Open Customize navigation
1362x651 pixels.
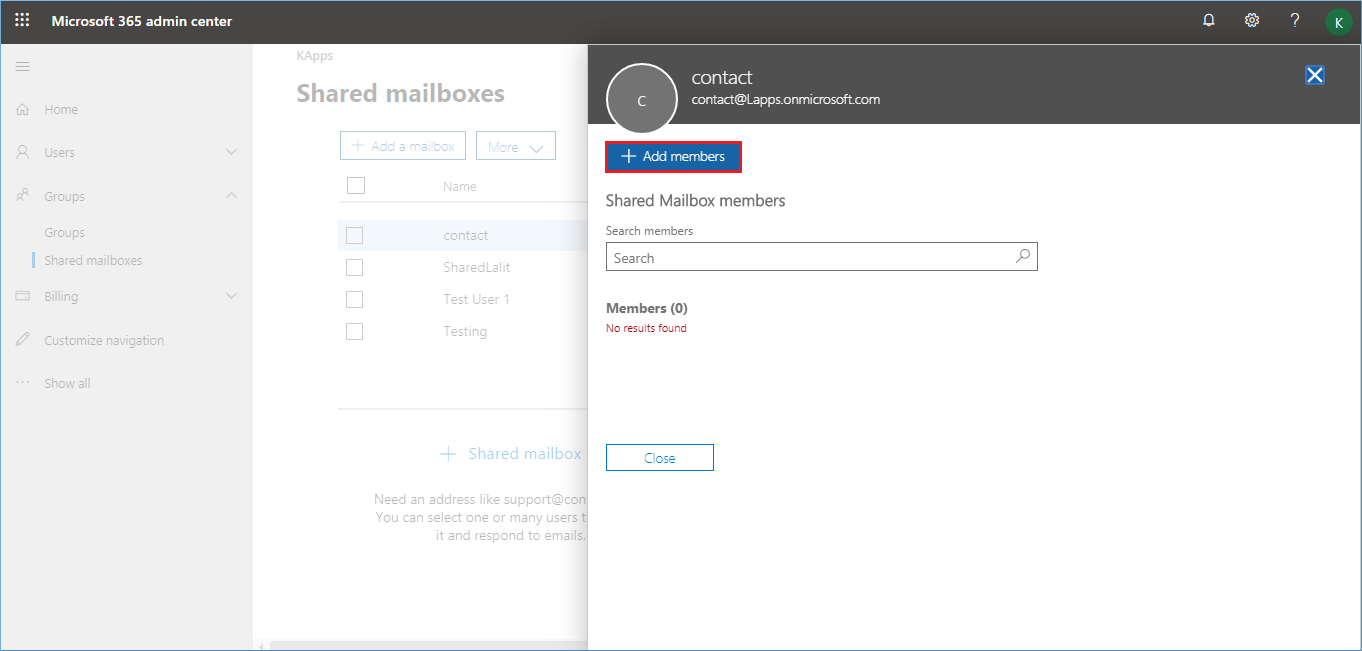tap(104, 340)
